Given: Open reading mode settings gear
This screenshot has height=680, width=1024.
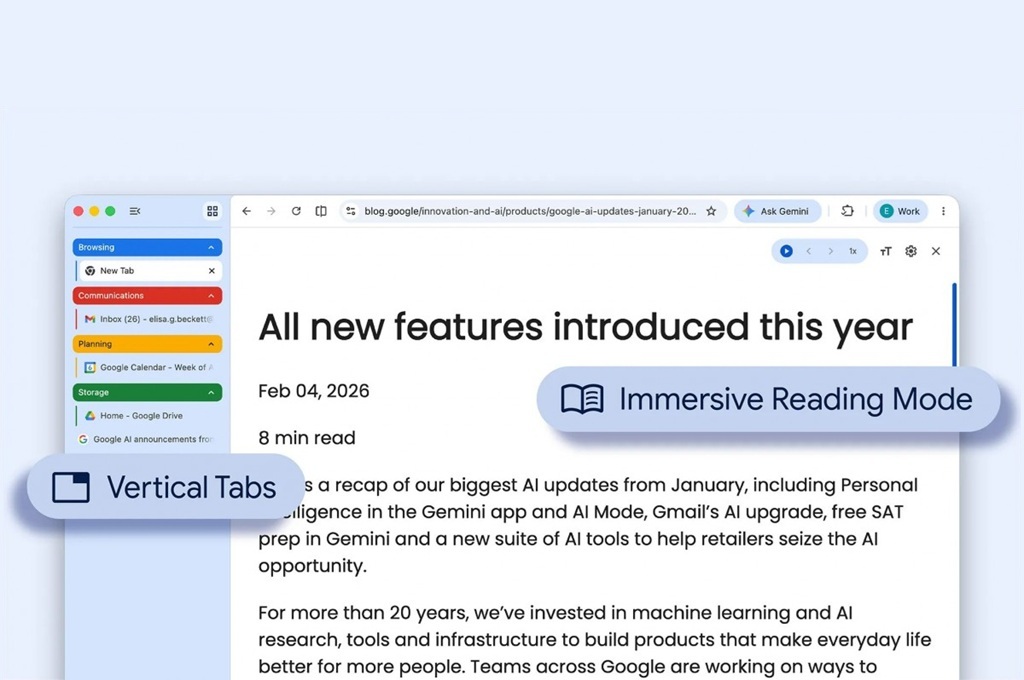Looking at the screenshot, I should pos(911,251).
